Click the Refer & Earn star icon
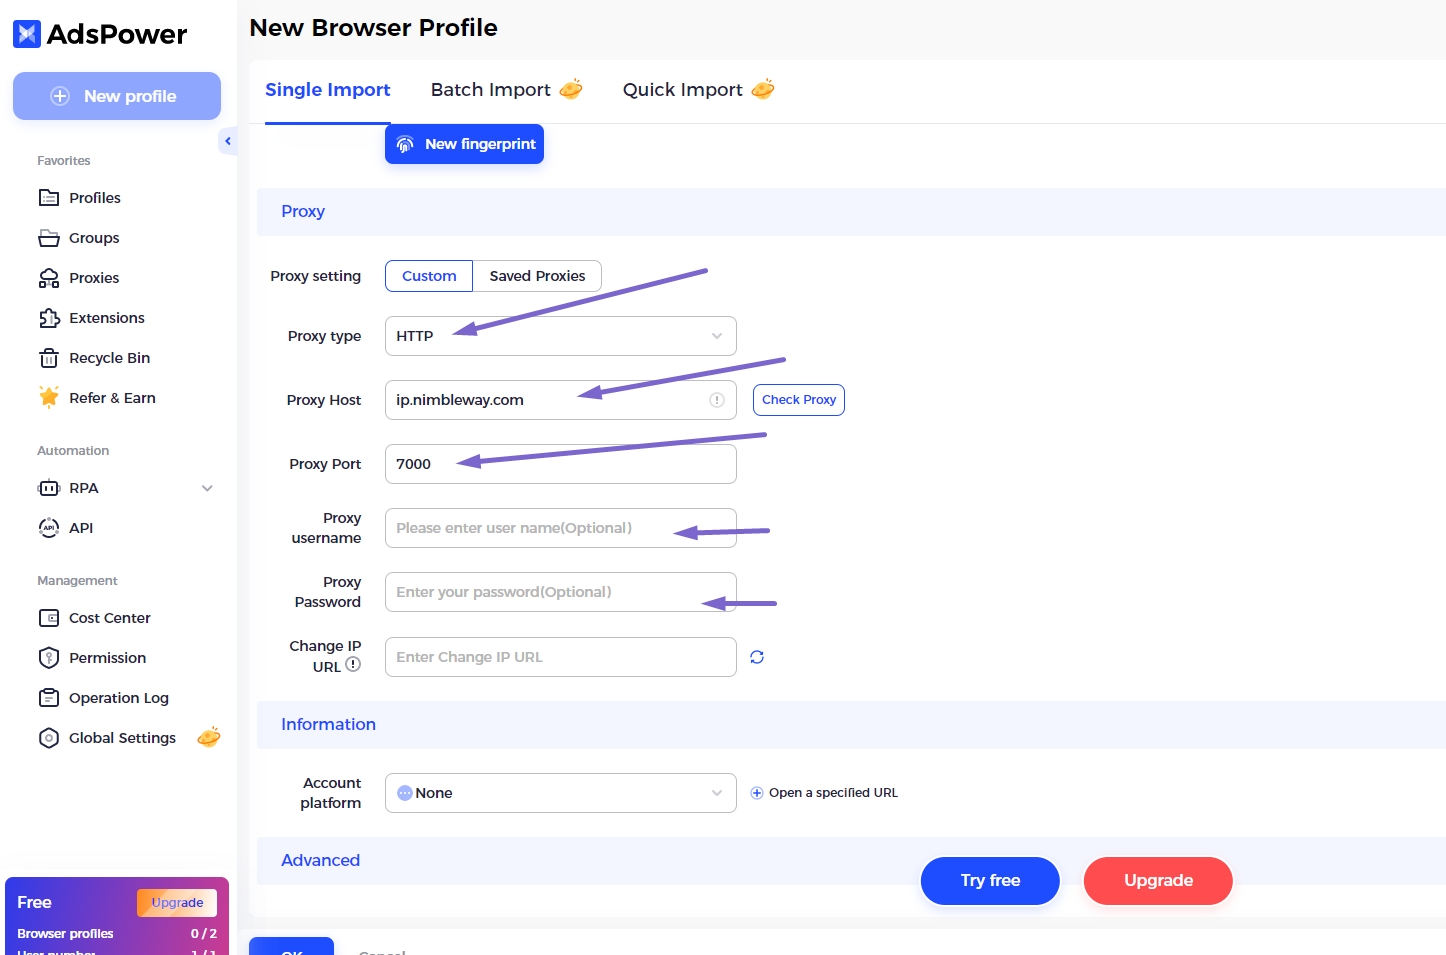This screenshot has height=955, width=1446. (x=48, y=398)
